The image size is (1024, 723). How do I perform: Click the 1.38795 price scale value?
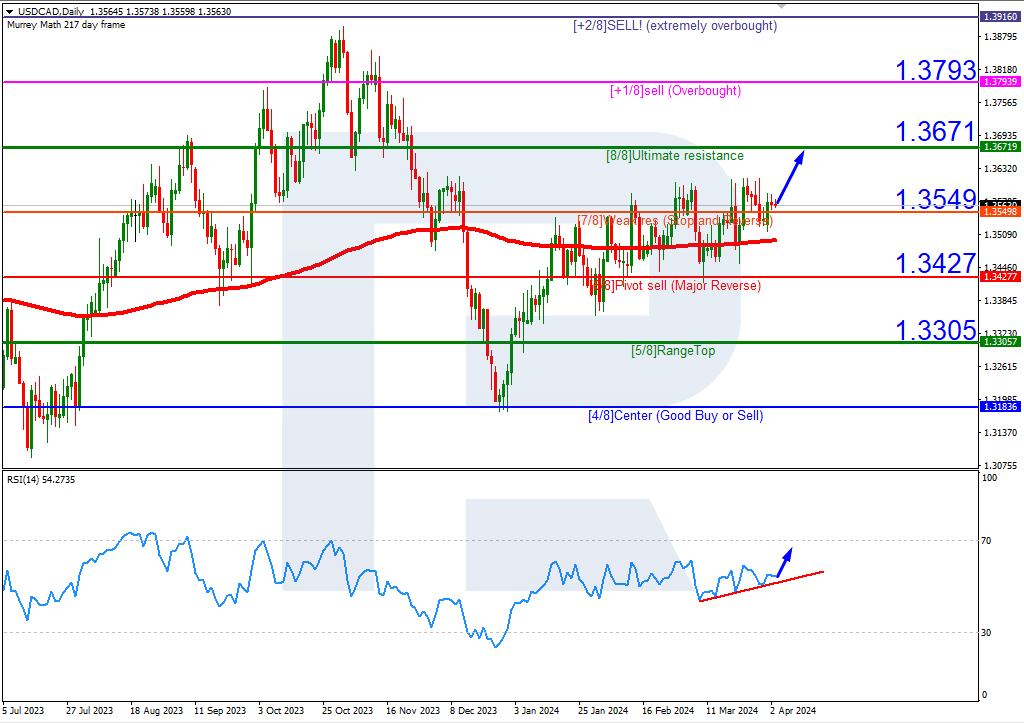click(x=1000, y=37)
